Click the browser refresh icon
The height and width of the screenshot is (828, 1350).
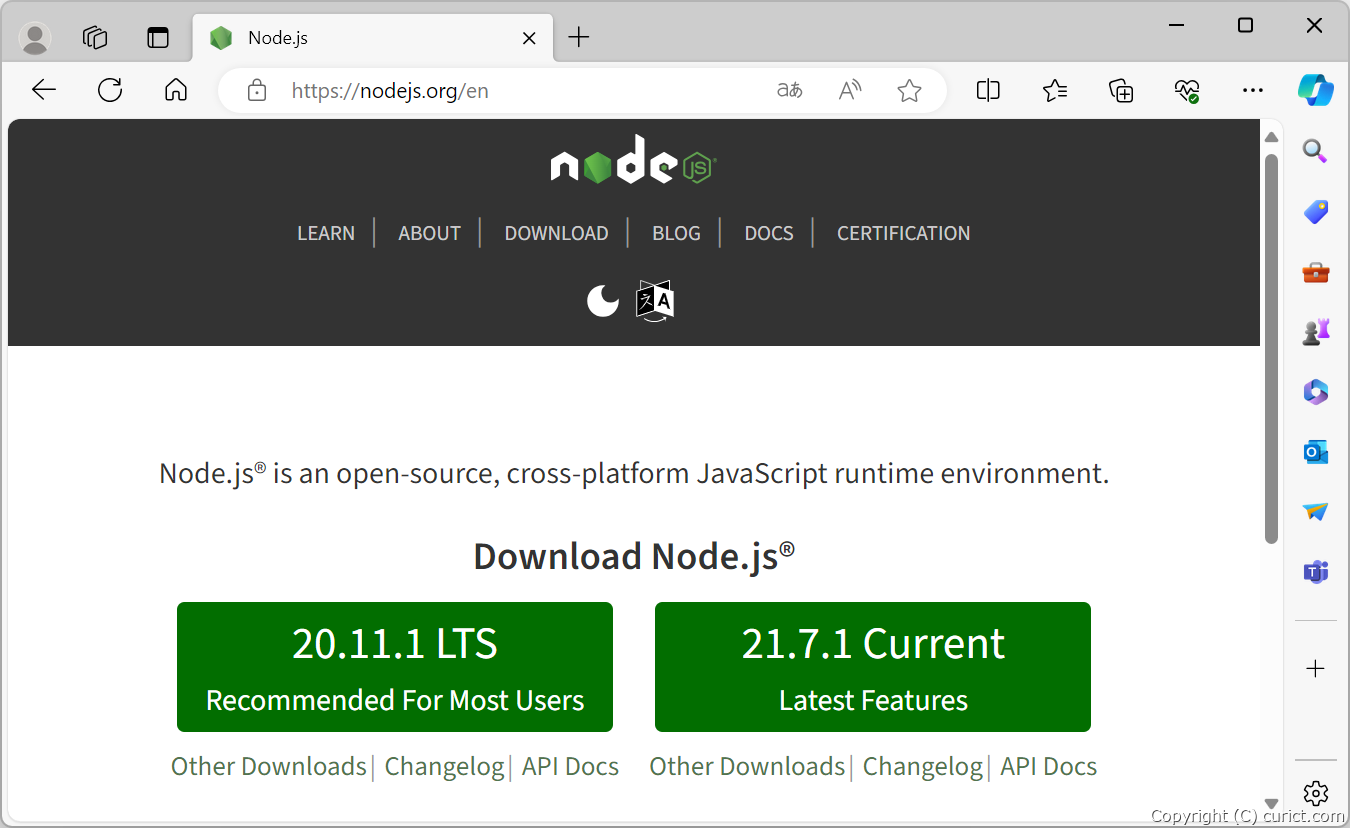point(110,90)
